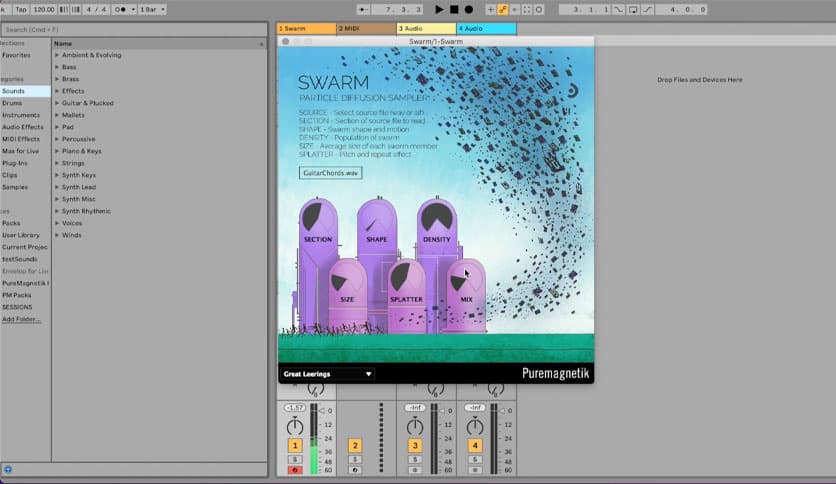This screenshot has width=836, height=484.
Task: Toggle track 2 activator button
Action: click(x=355, y=445)
